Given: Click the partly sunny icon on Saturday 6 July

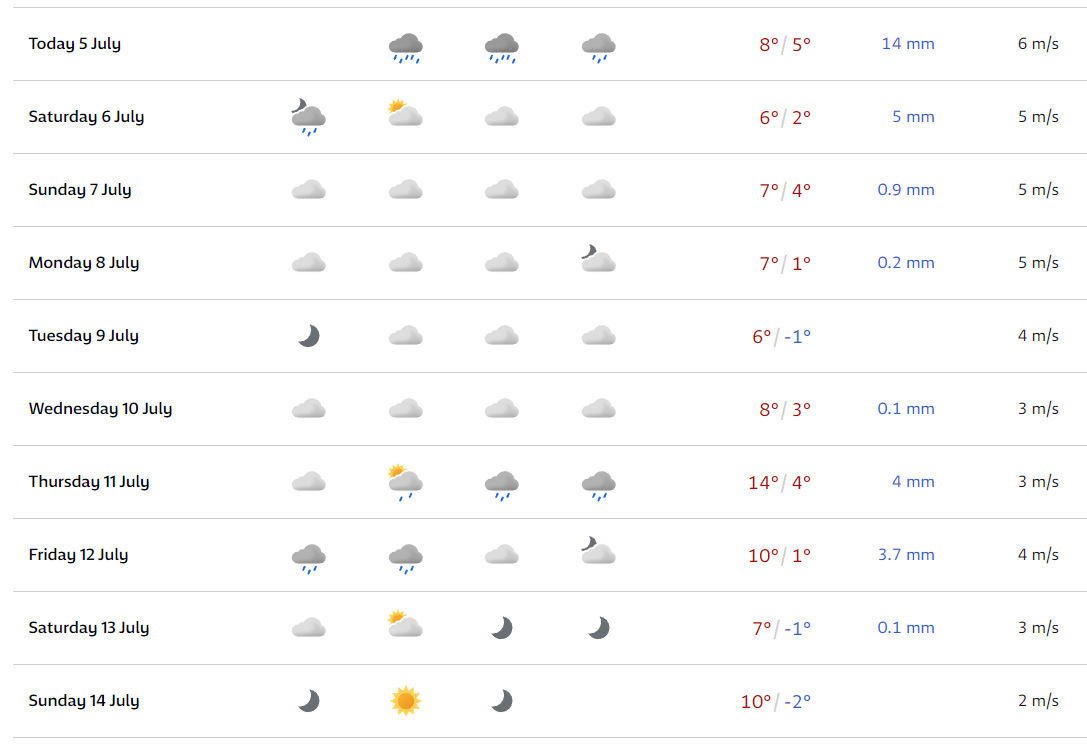Looking at the screenshot, I should click(x=406, y=112).
